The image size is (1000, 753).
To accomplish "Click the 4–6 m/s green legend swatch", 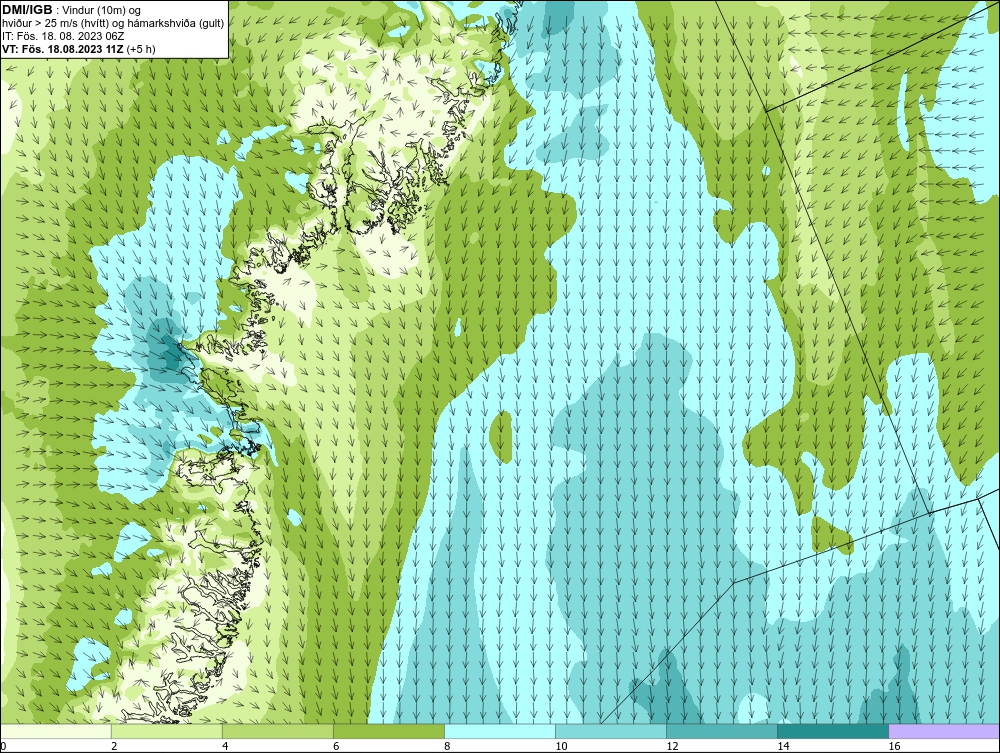I will click(278, 731).
